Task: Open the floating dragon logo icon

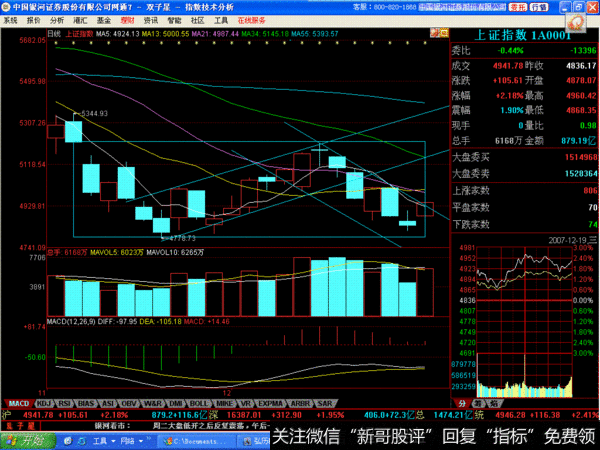Action: click(x=576, y=23)
